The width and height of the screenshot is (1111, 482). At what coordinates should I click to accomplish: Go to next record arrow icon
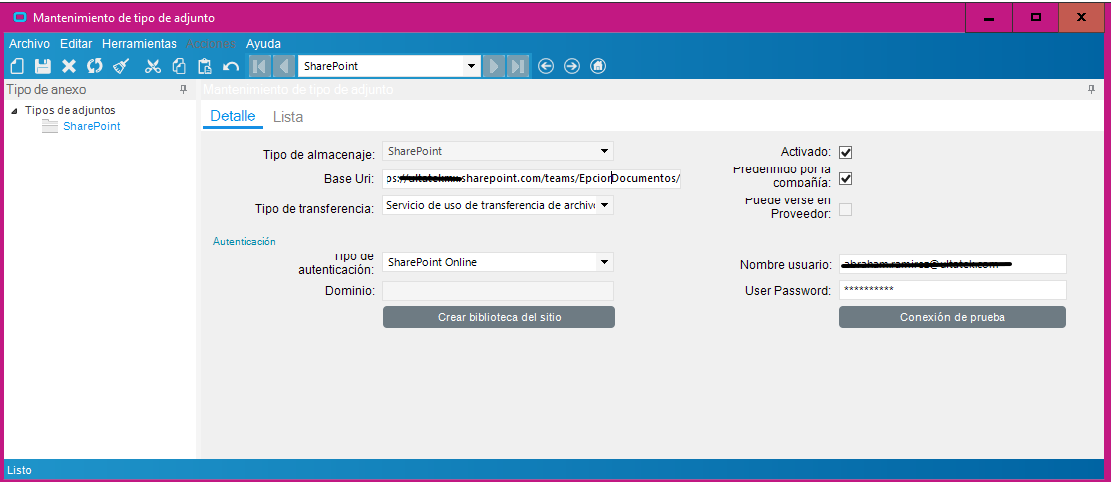[494, 67]
